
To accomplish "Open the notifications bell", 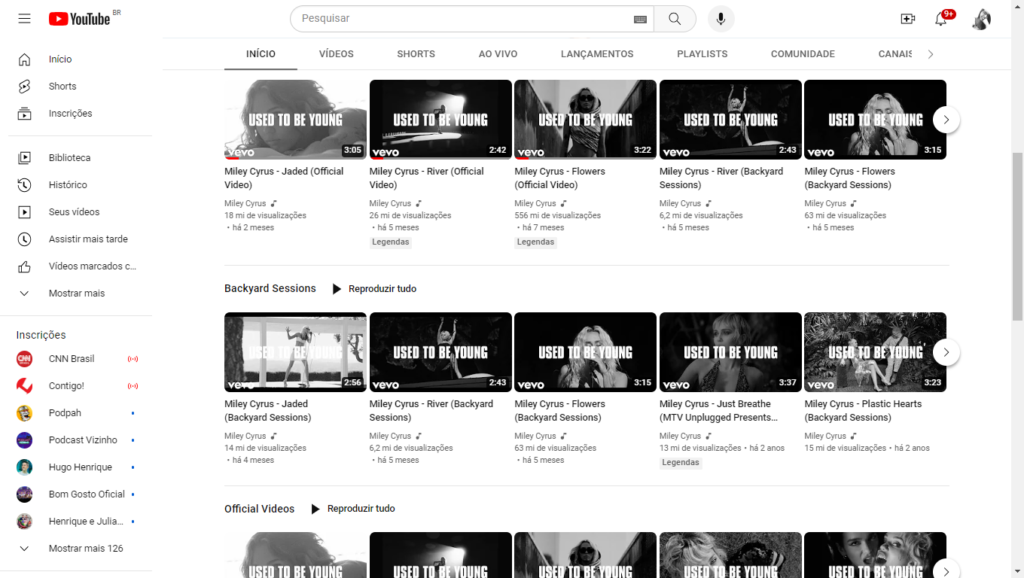I will click(941, 19).
